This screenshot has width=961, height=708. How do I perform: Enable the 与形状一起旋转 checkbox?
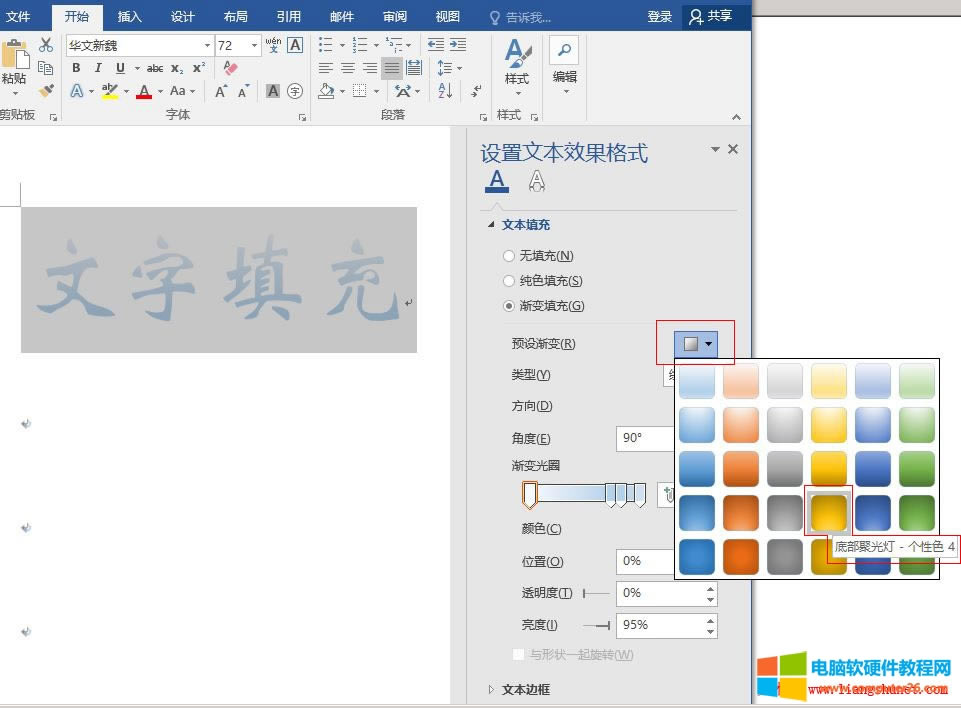[x=518, y=655]
